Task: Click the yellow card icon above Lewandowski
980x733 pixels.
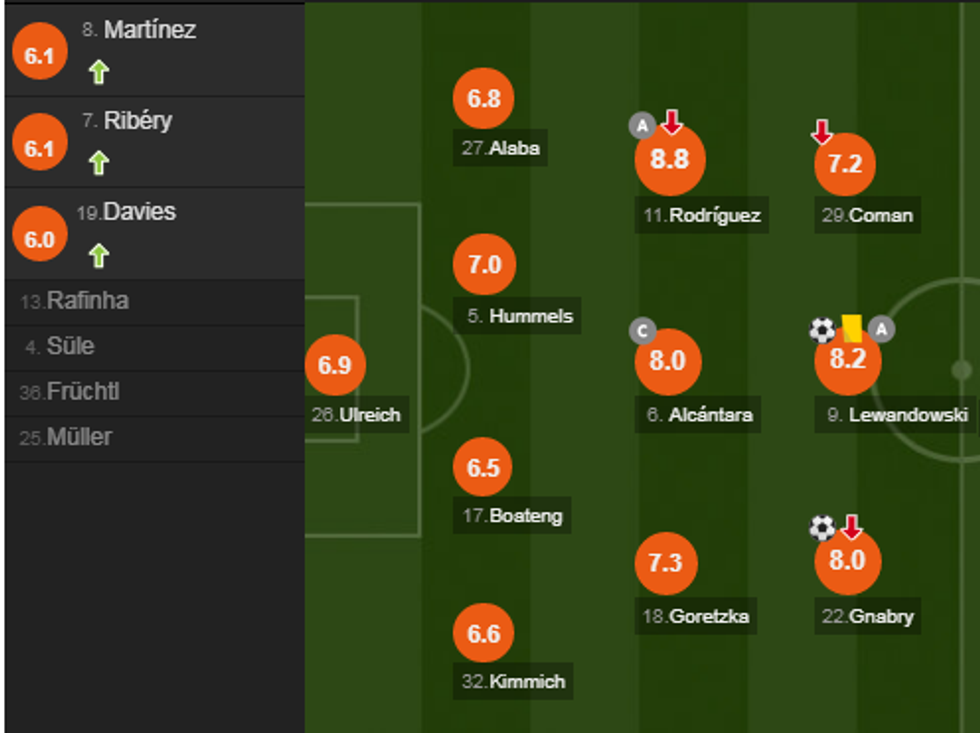Action: pos(852,328)
